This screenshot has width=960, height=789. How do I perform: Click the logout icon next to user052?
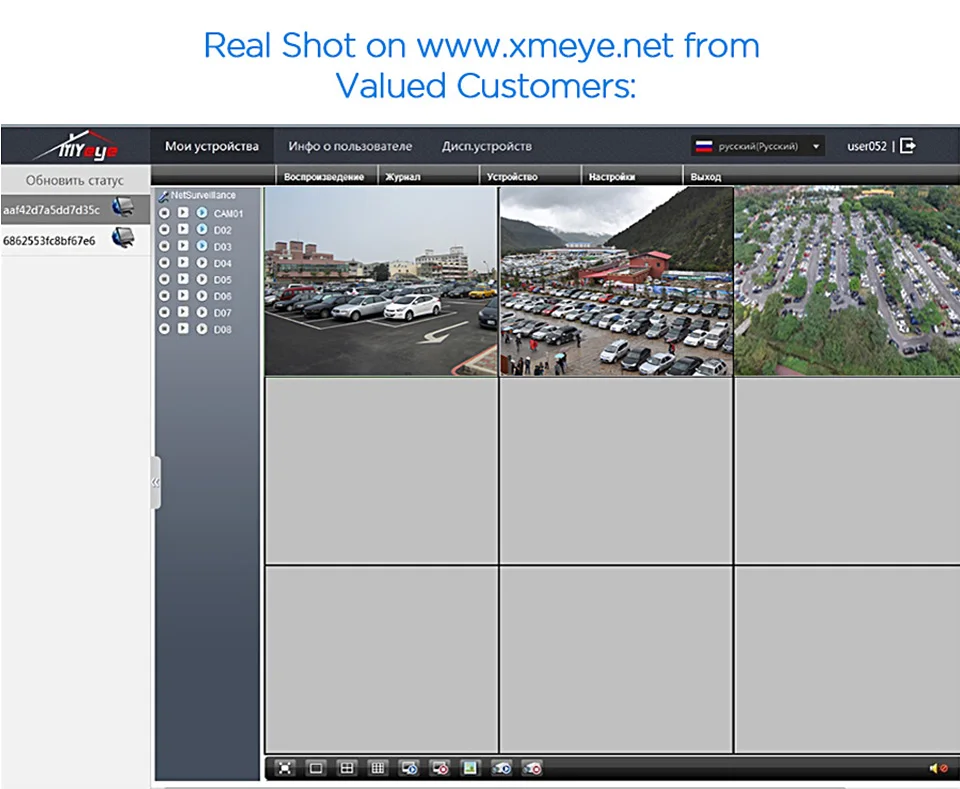click(908, 146)
